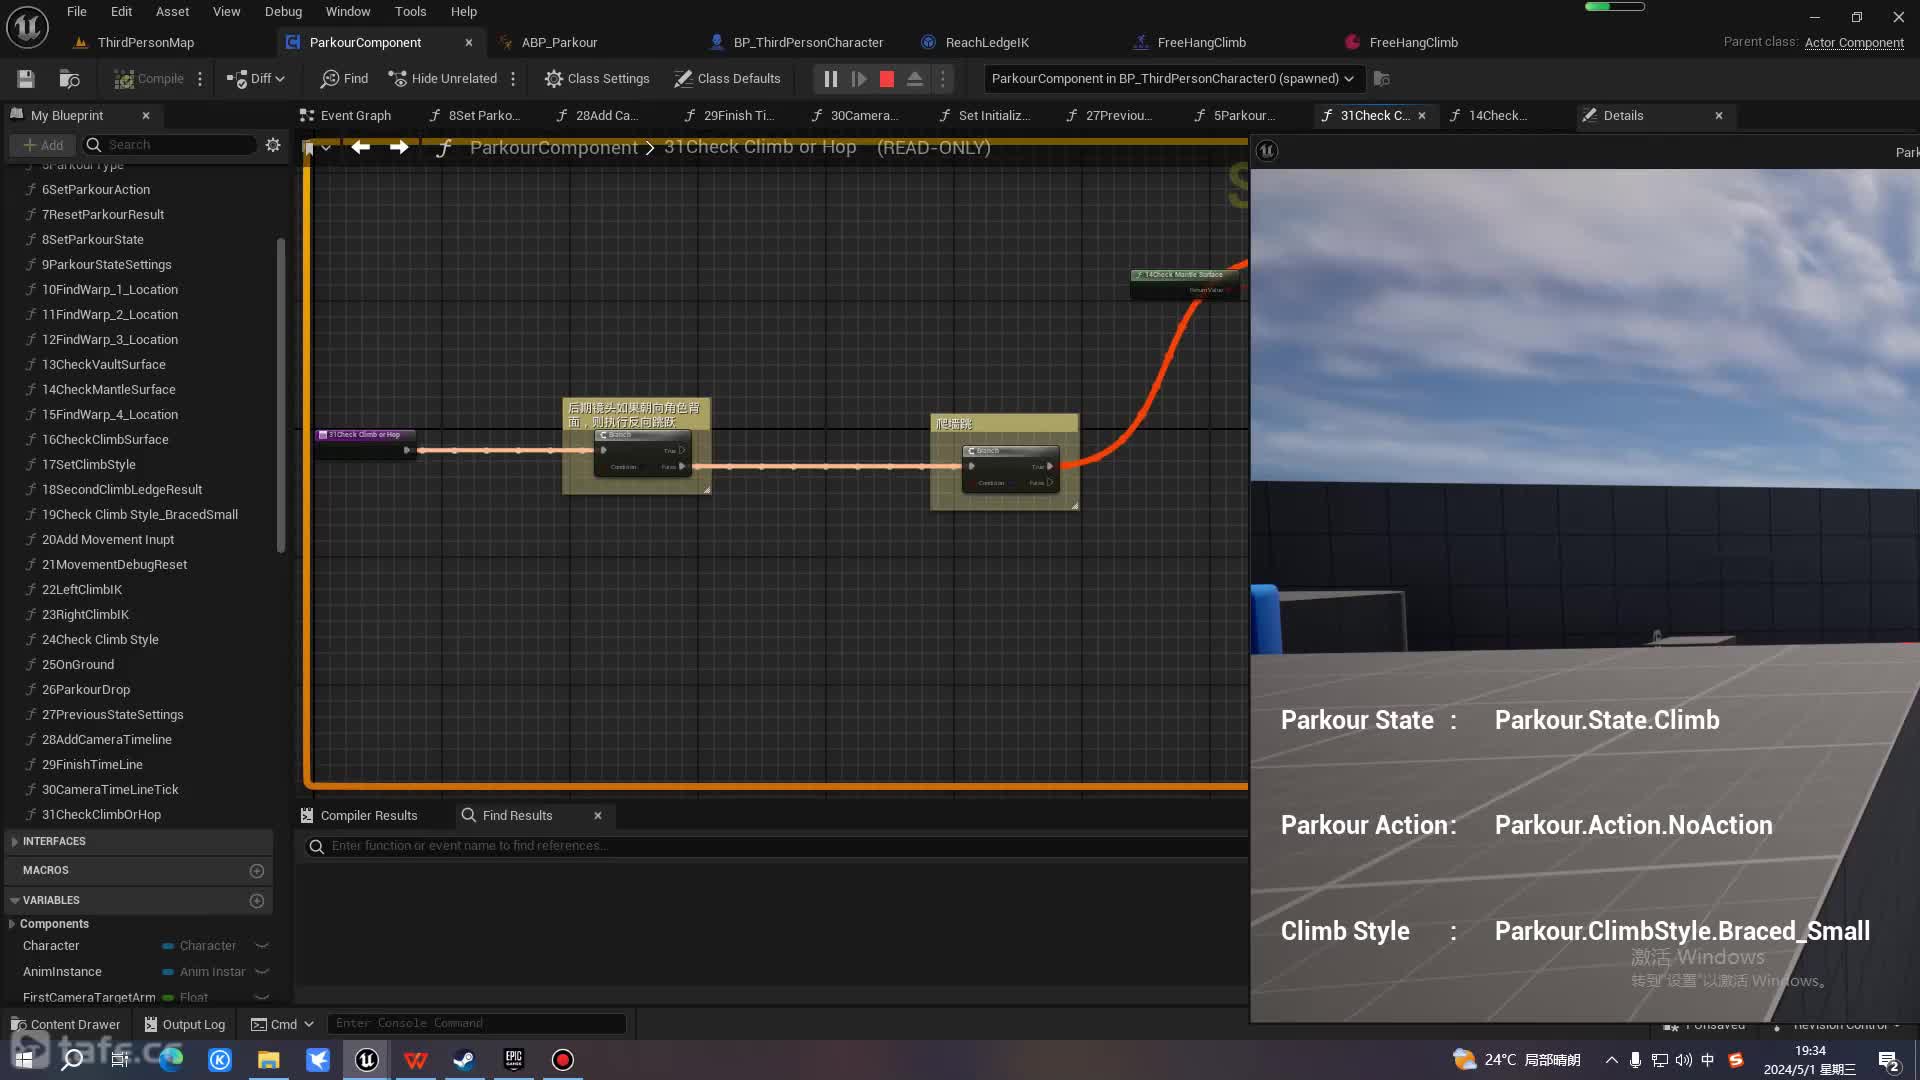The height and width of the screenshot is (1080, 1920).
Task: Close the ParkourComponent tab
Action: [x=468, y=42]
